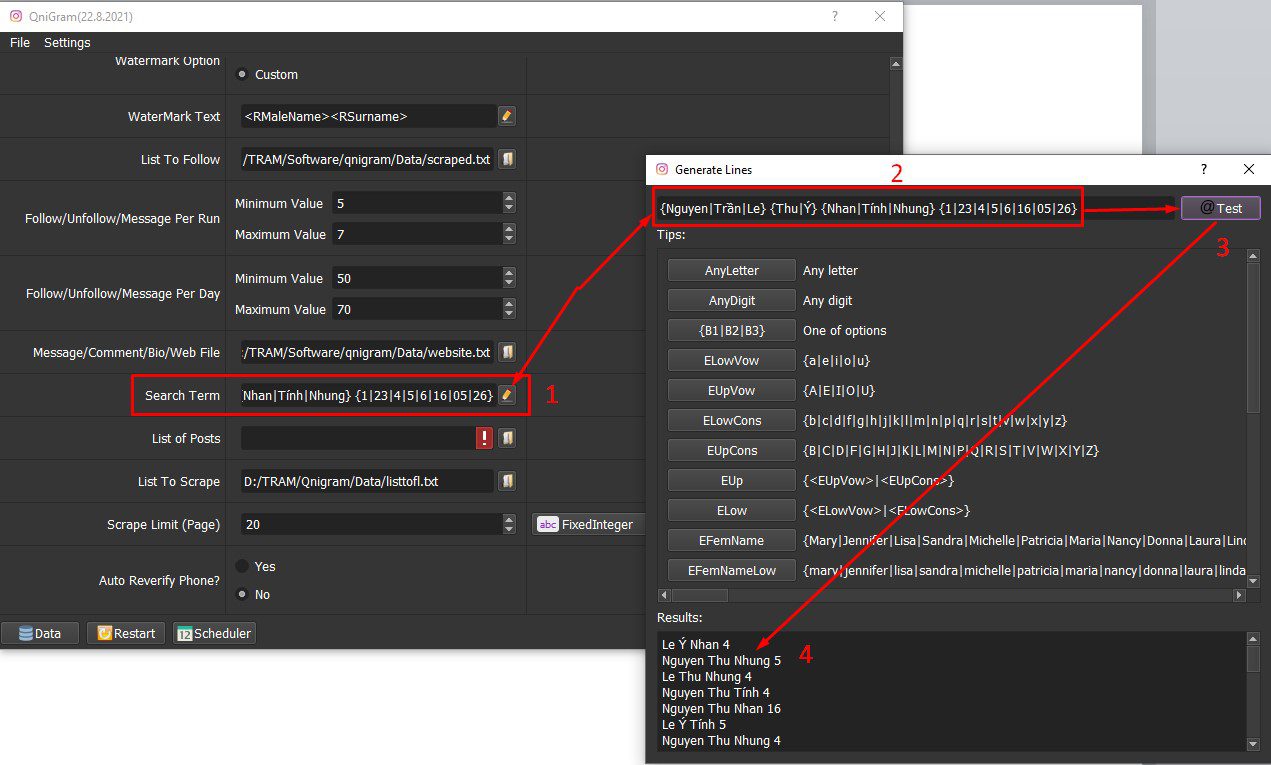
Task: Increase Per Run Minimum Value spinner
Action: (509, 198)
